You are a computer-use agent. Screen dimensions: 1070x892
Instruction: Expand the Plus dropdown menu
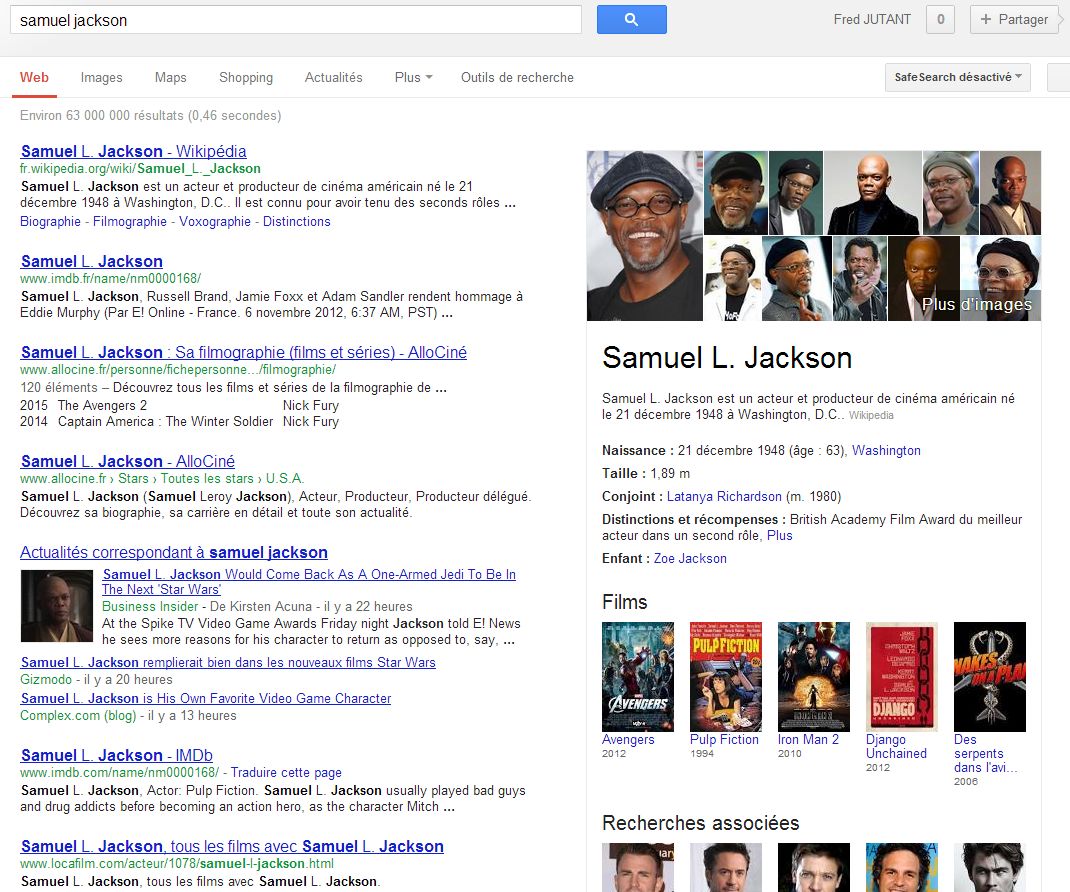click(x=414, y=78)
